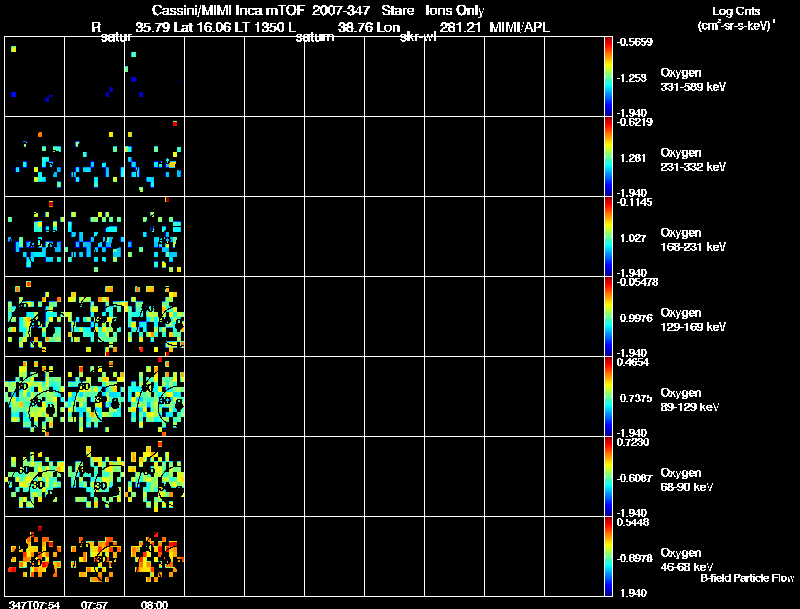Click the B-field Particle Flow legend text
Screen dimensions: 800x609
(746, 578)
